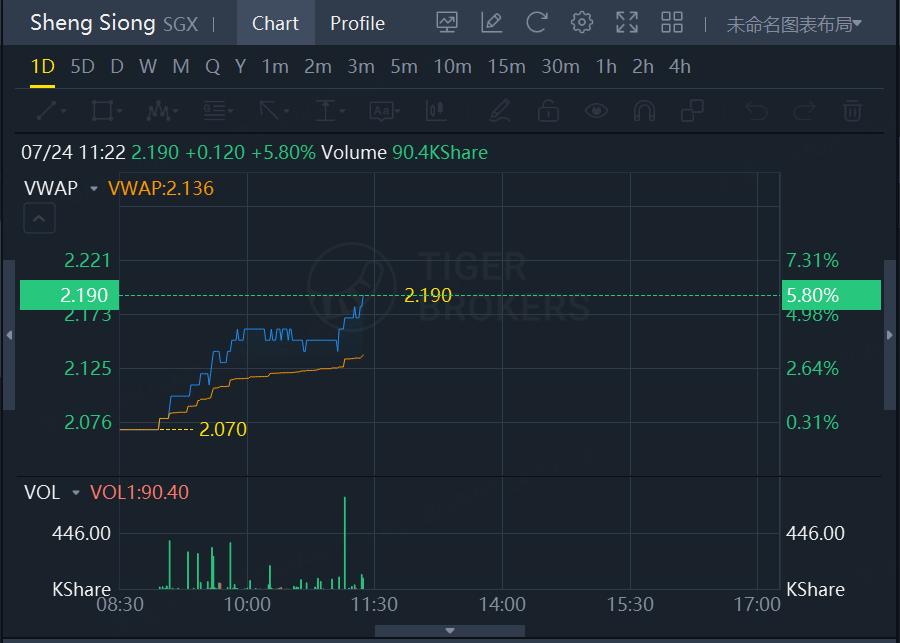Click the clone drawing overlapping squares icon

[x=692, y=110]
